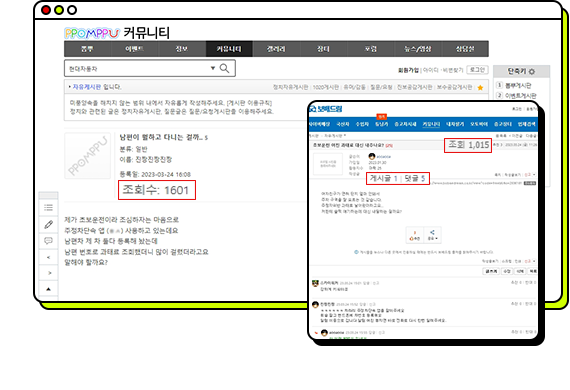Open the 1020게시판 link
The height and width of the screenshot is (390, 570).
(x=325, y=87)
